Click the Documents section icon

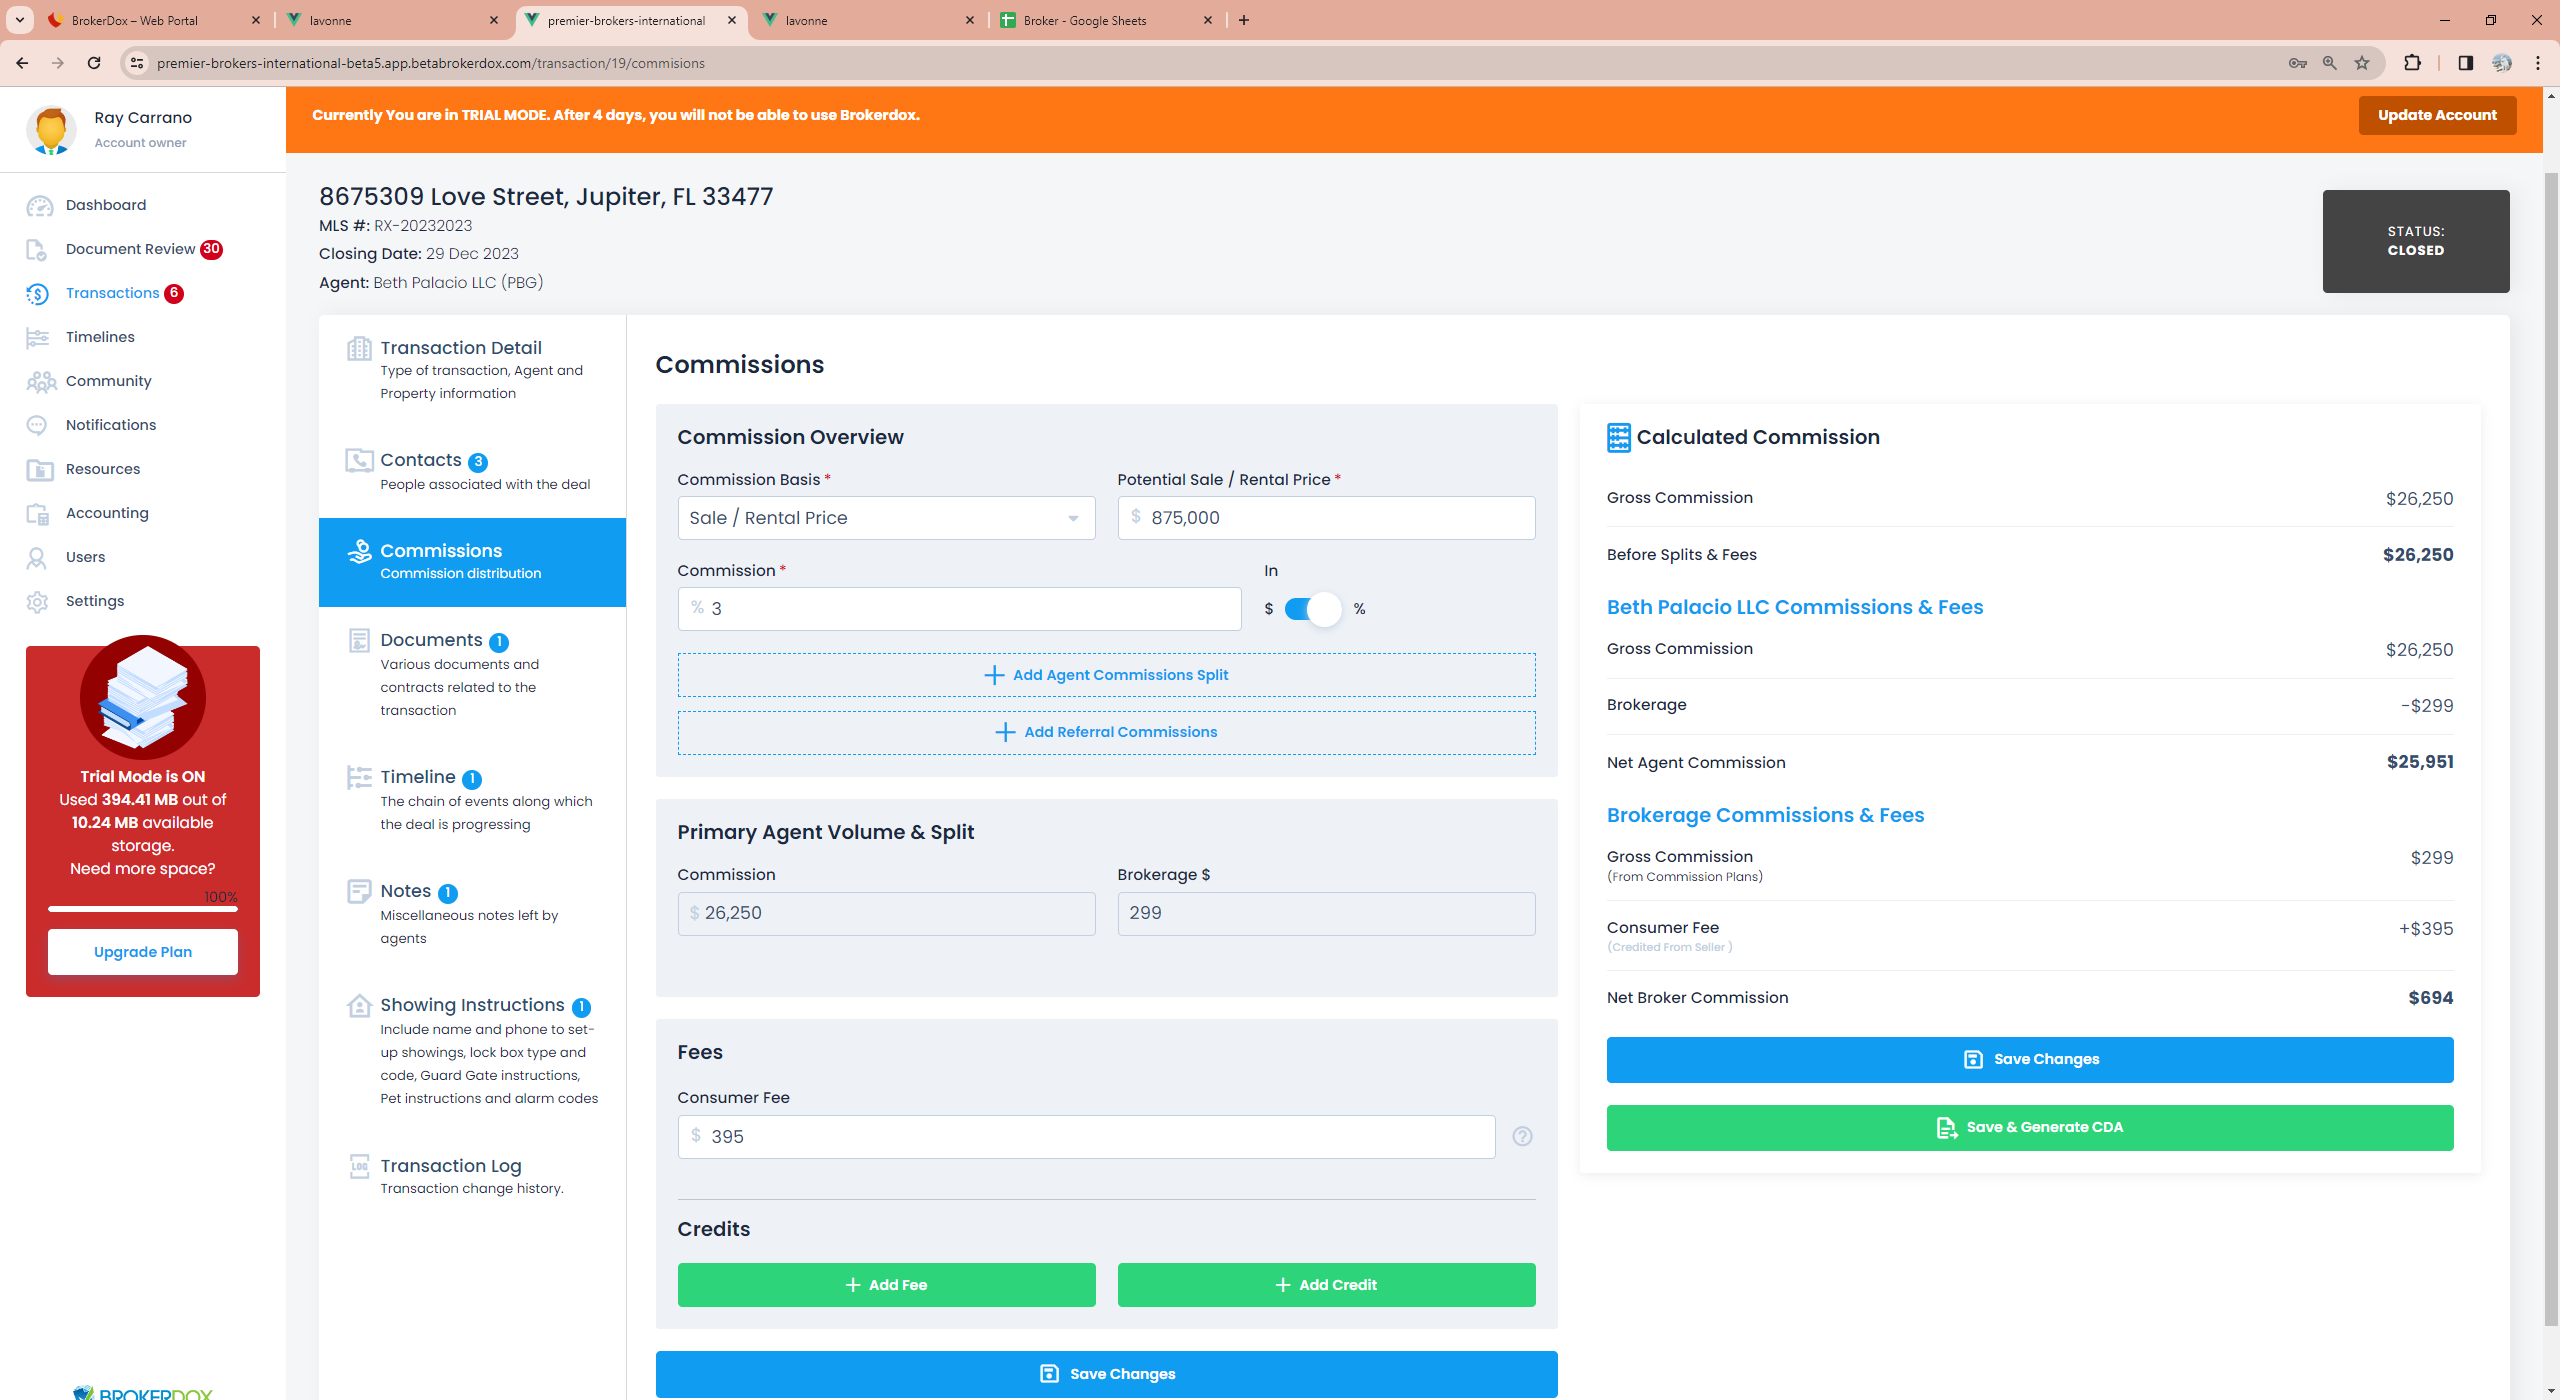(359, 640)
